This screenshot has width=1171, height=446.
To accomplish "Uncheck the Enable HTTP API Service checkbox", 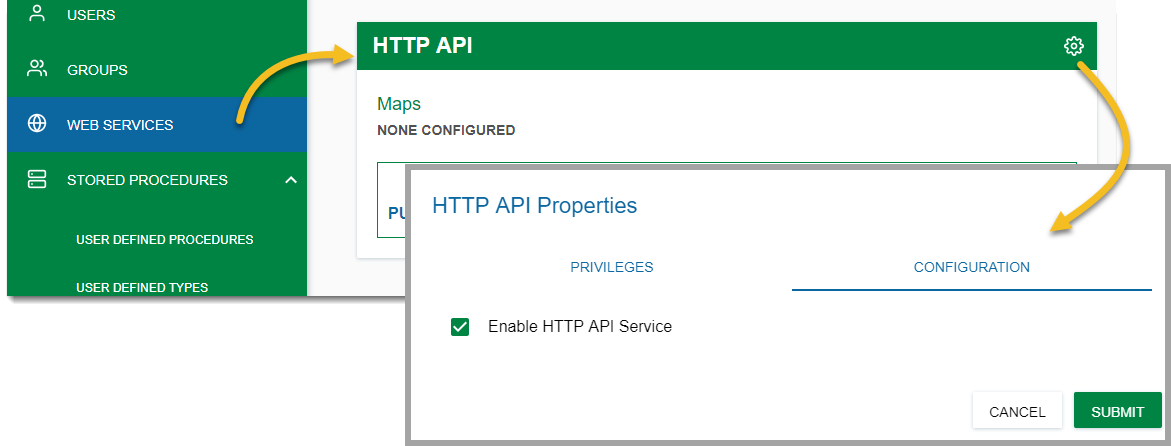I will point(460,327).
